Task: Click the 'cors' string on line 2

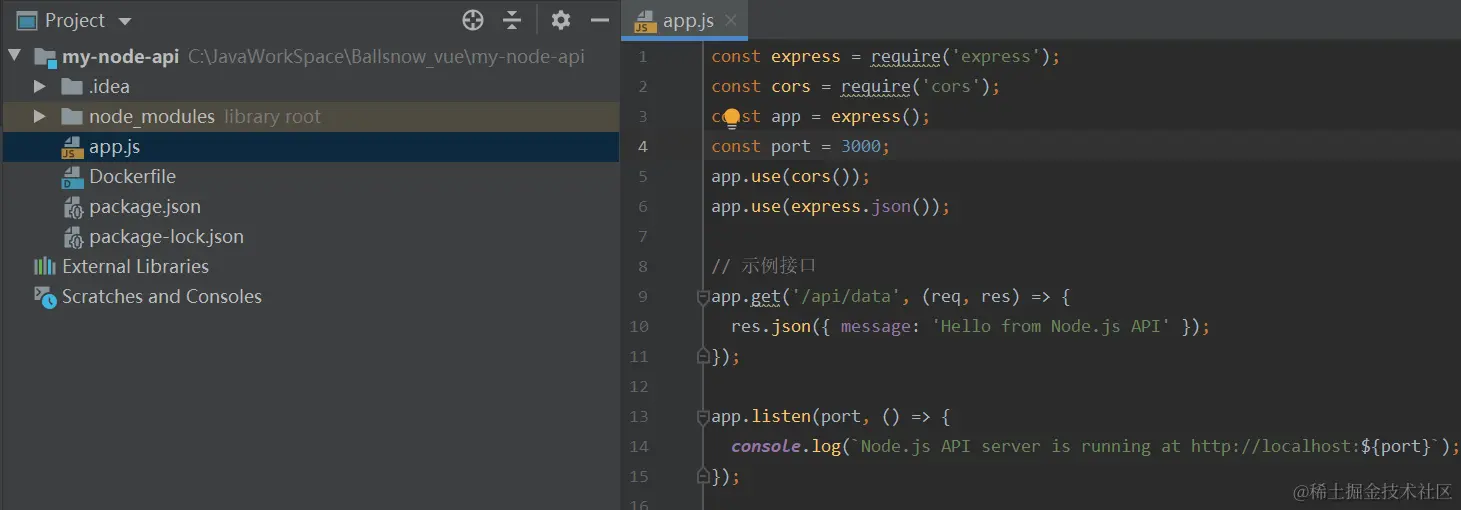Action: coord(950,87)
